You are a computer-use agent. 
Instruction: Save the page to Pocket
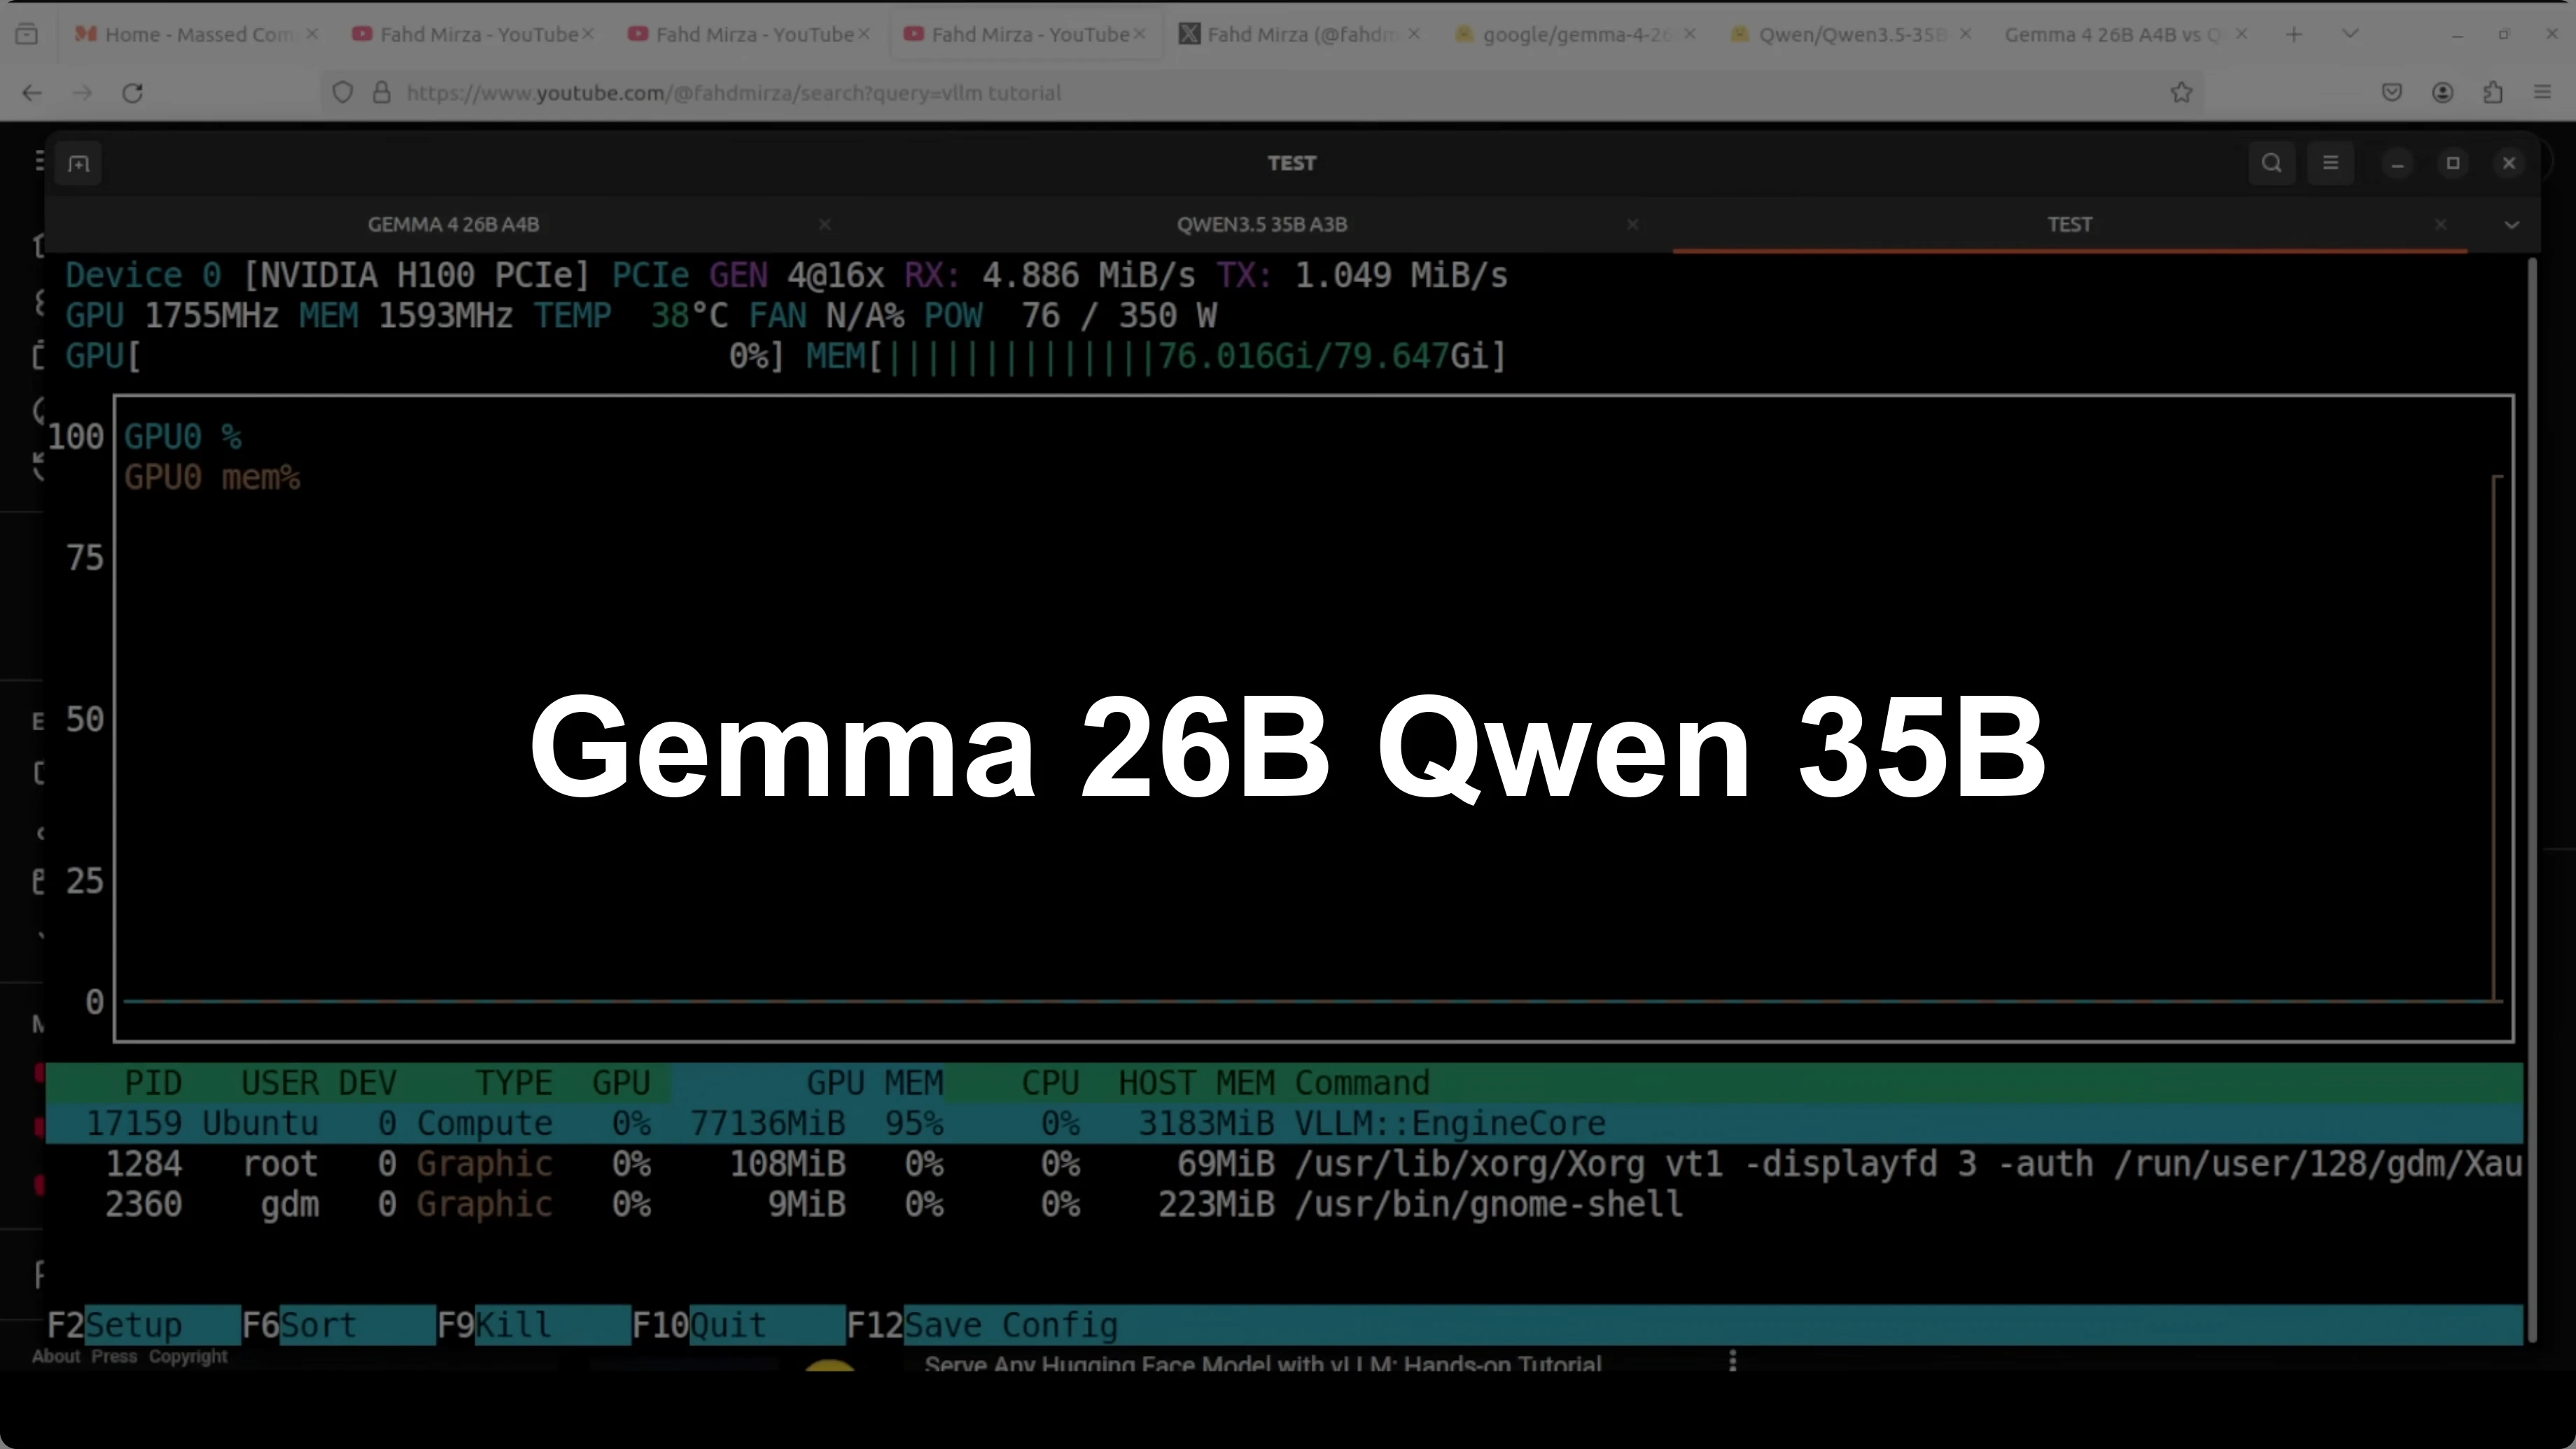tap(2392, 93)
